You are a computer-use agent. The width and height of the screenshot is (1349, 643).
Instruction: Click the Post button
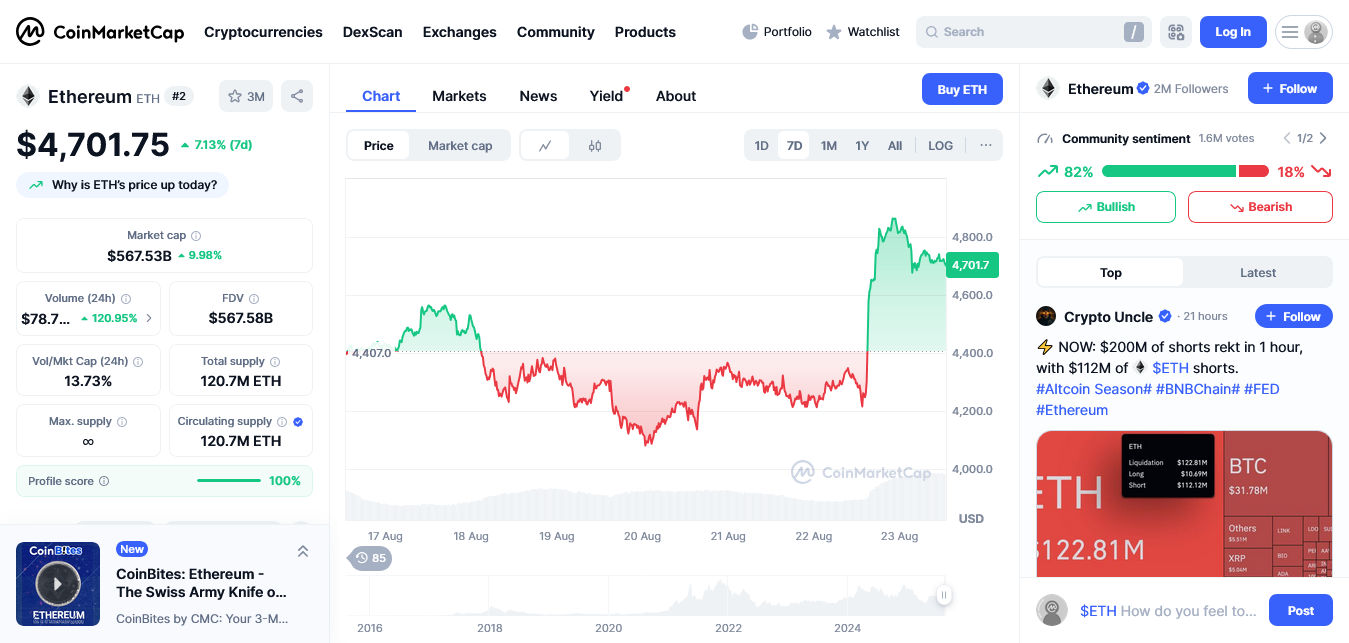point(1301,610)
